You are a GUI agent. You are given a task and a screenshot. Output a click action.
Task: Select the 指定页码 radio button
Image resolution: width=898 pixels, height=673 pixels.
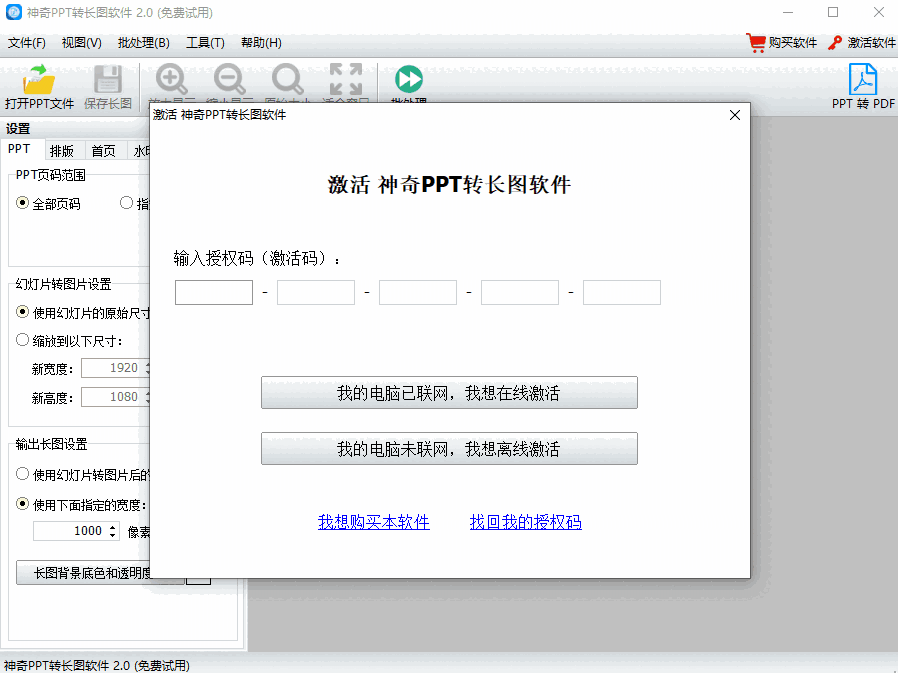(x=127, y=203)
